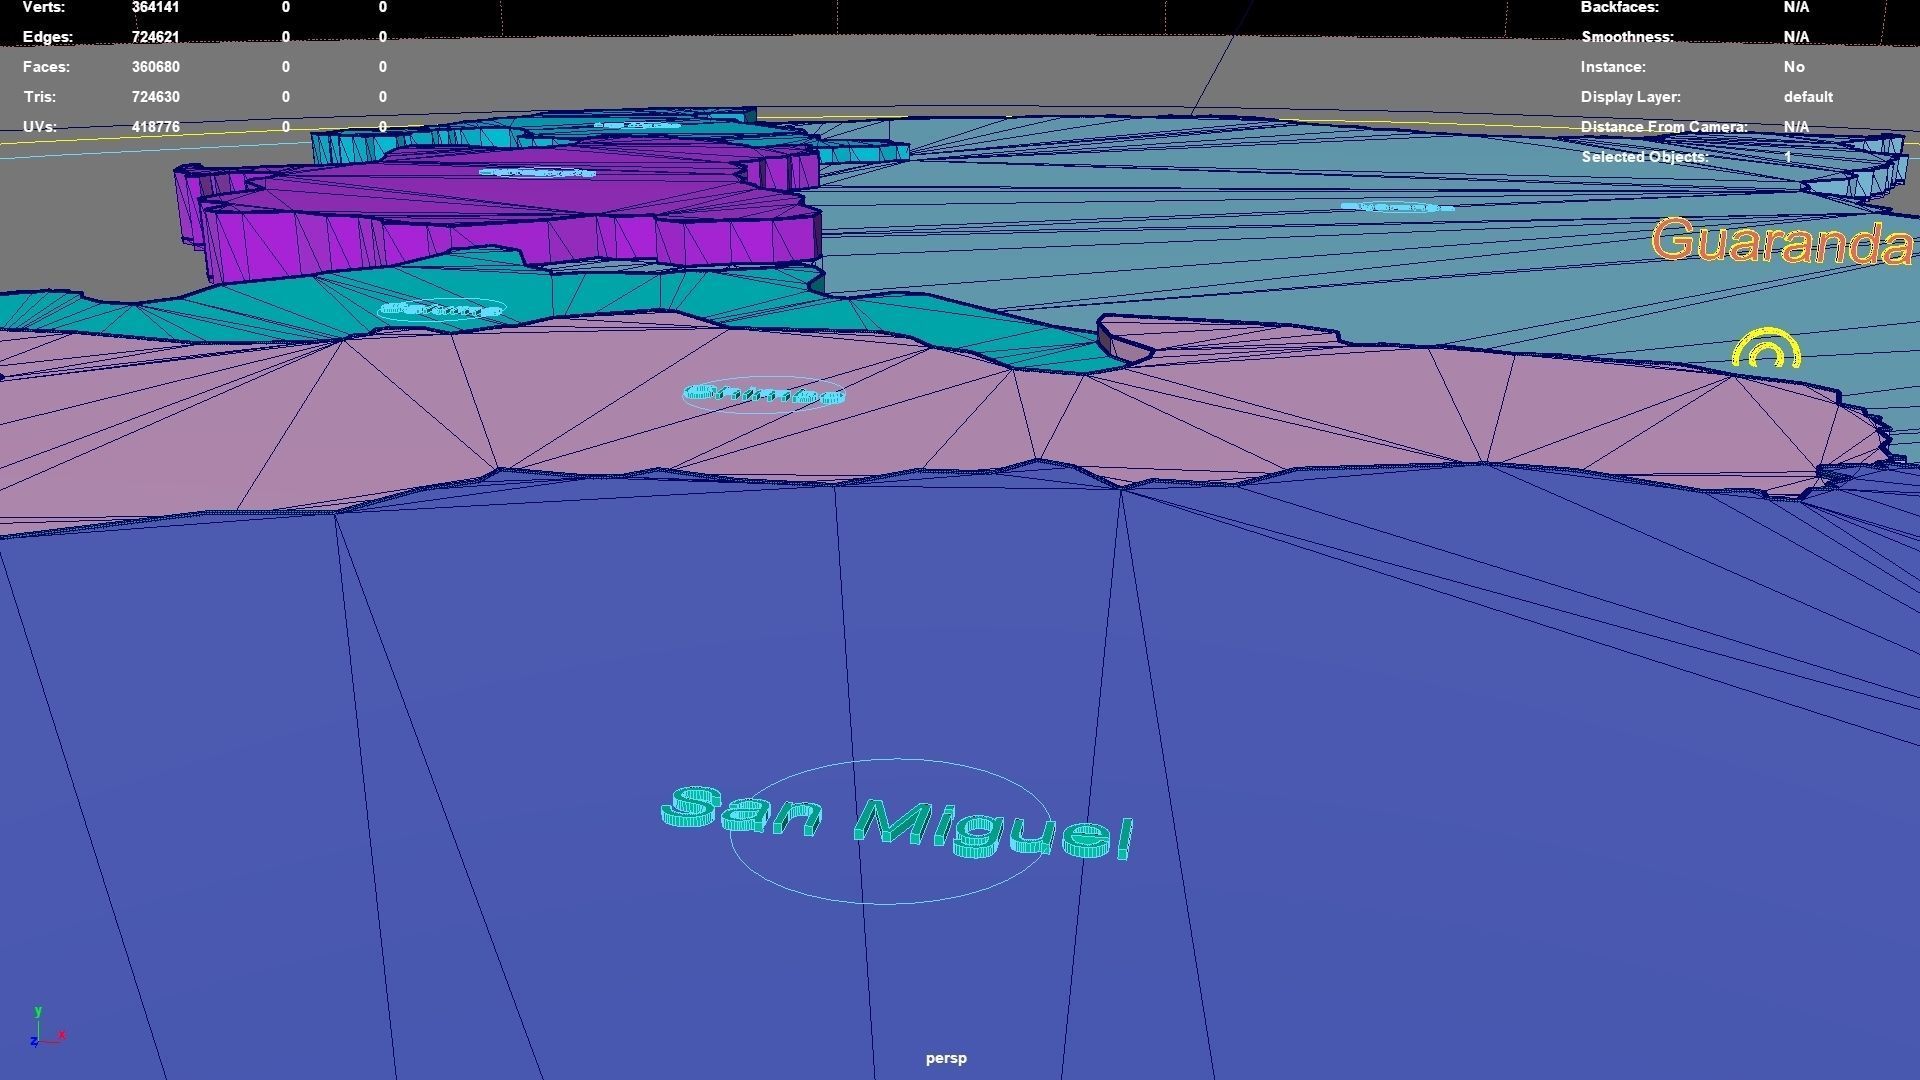Click the Verts: HUD label
This screenshot has height=1080, width=1920.
click(44, 7)
